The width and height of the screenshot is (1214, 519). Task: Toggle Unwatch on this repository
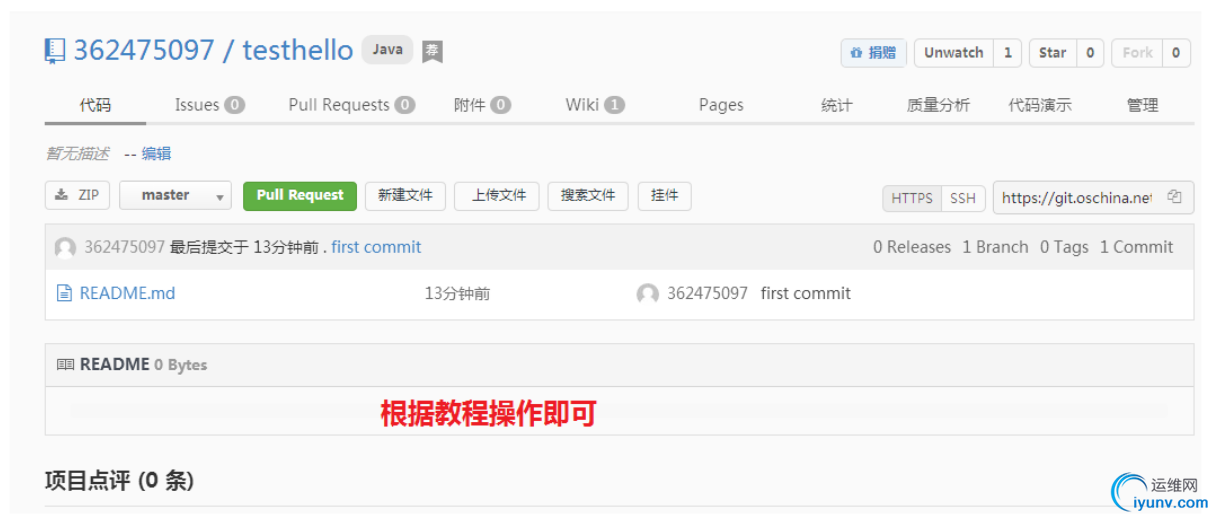pos(953,53)
